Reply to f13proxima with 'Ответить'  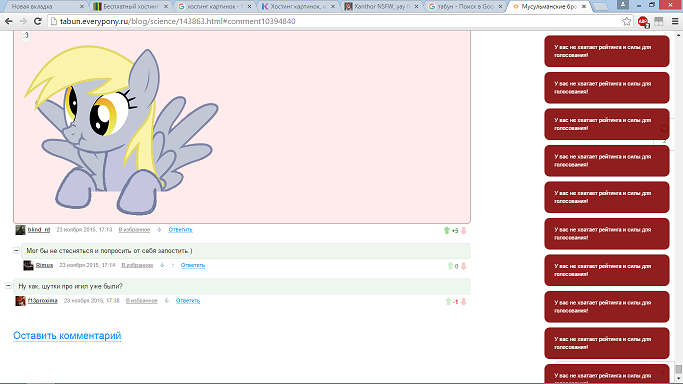188,301
